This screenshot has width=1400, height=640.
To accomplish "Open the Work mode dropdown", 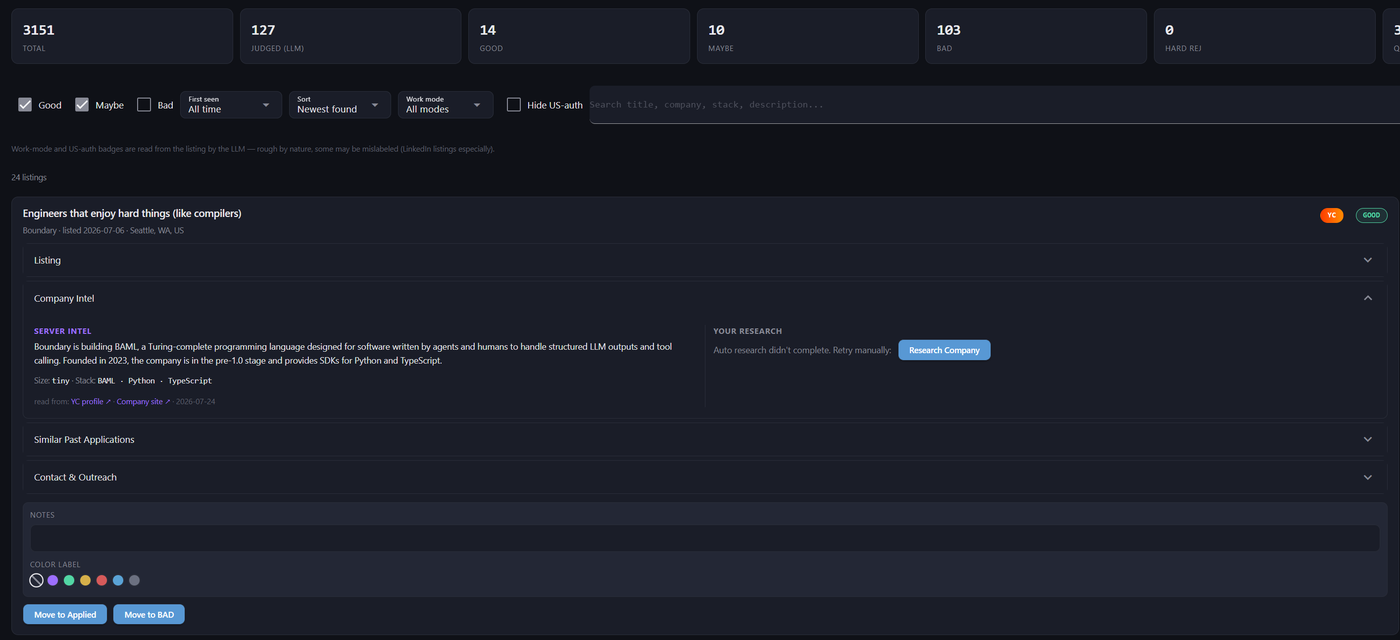I will tap(445, 105).
